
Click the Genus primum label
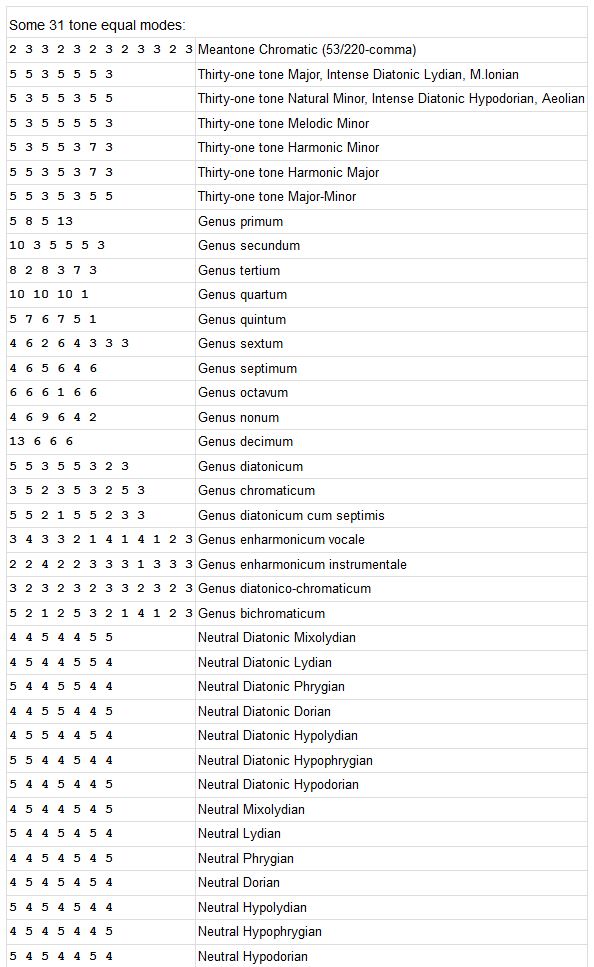241,221
